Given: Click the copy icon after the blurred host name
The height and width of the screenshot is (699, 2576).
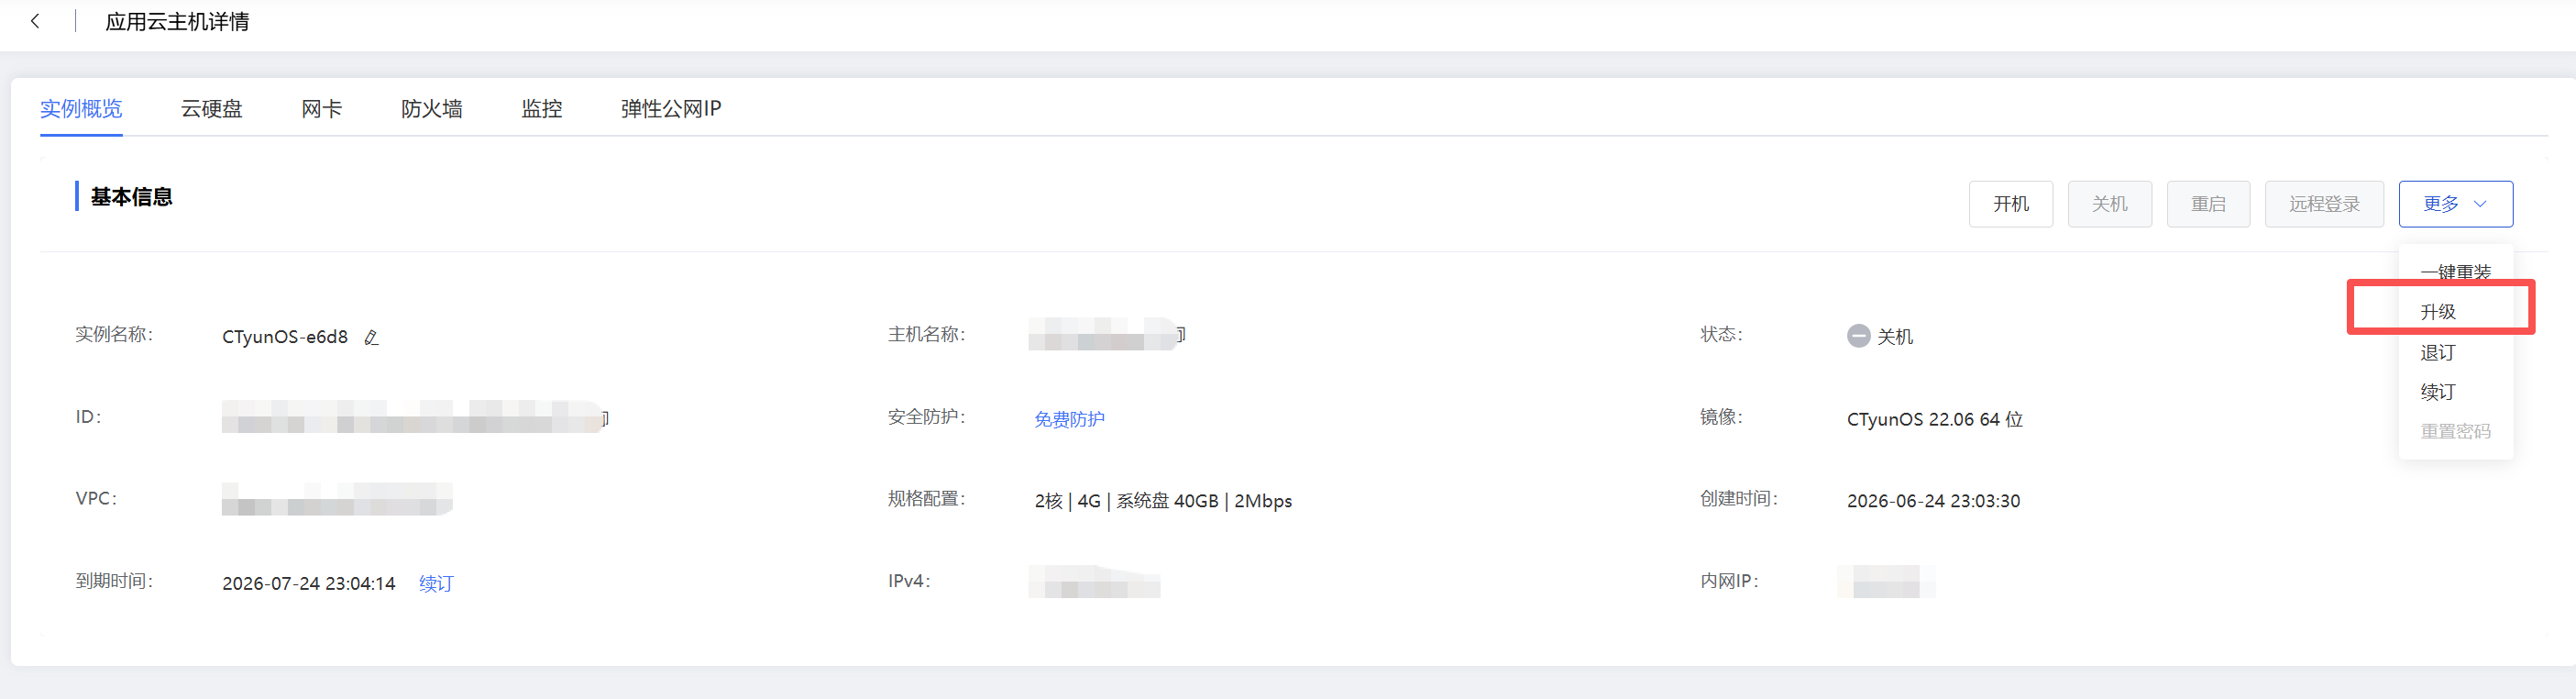Looking at the screenshot, I should click(x=1181, y=334).
